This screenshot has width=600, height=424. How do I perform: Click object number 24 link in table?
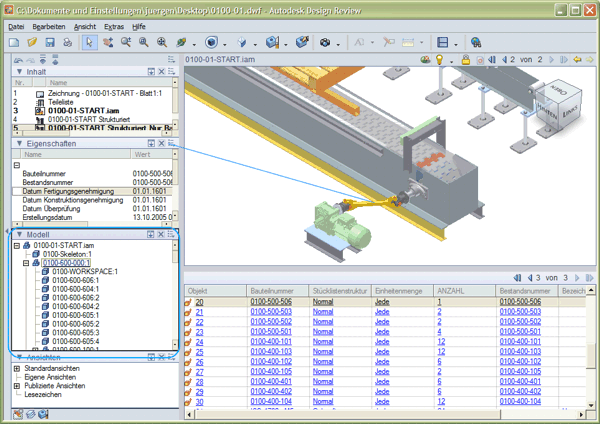[x=199, y=342]
